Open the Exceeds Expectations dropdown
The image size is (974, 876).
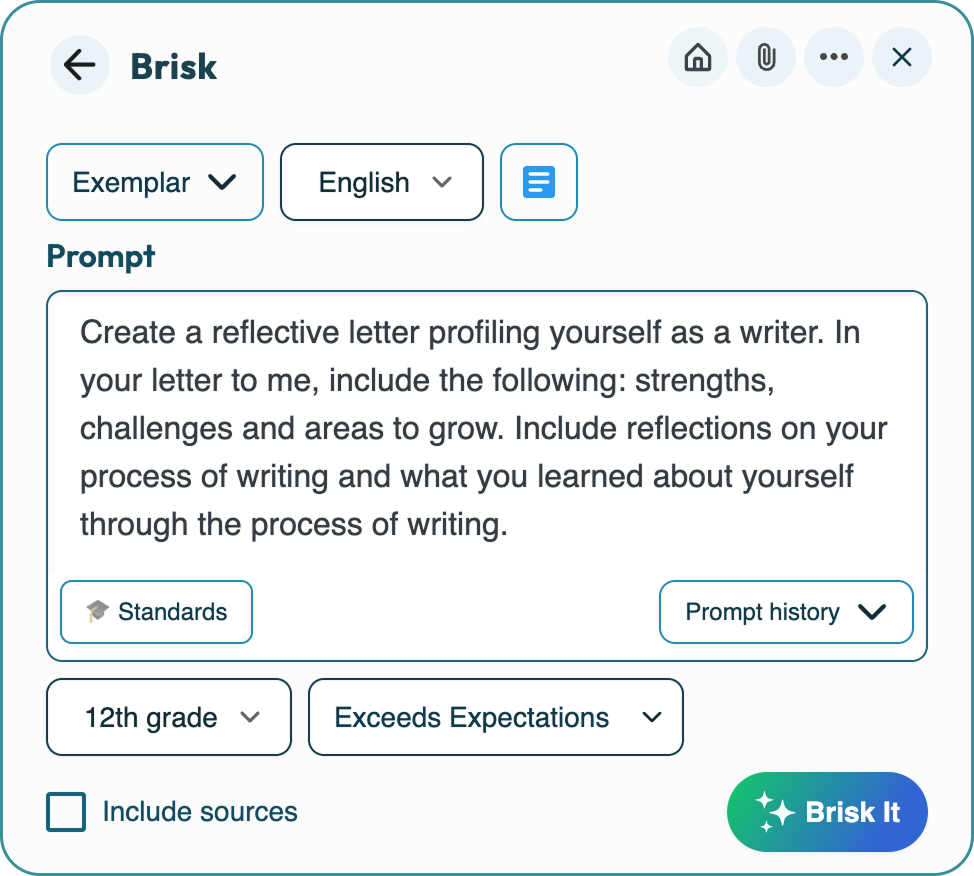[x=496, y=717]
